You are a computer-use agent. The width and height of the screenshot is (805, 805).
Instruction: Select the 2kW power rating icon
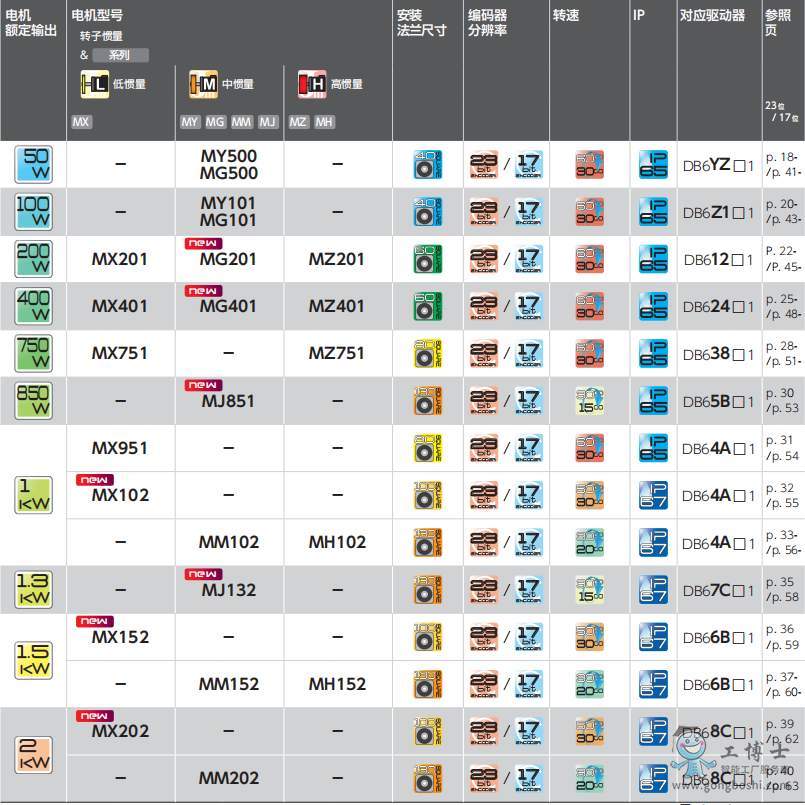(34, 755)
